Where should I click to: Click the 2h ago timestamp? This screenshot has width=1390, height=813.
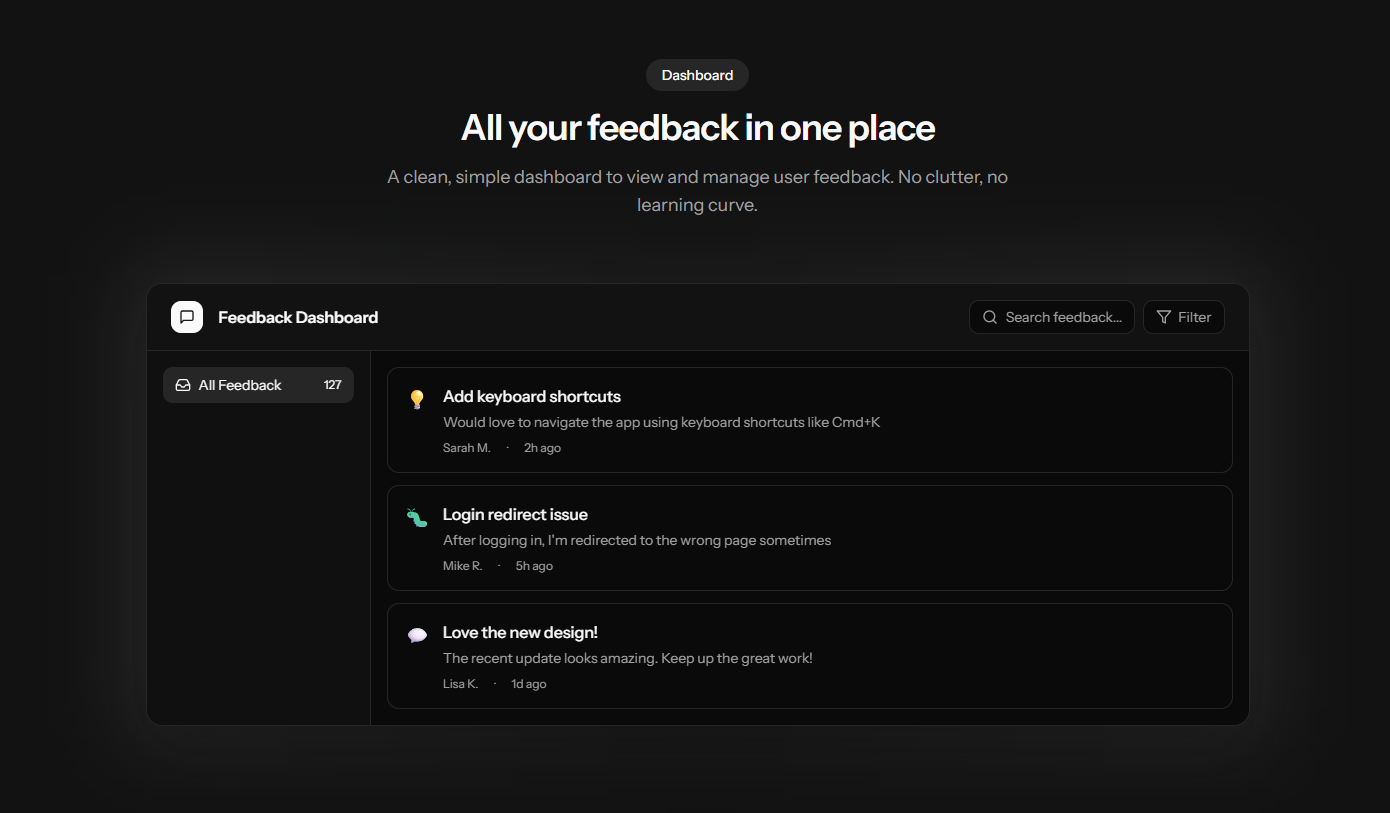coord(542,448)
